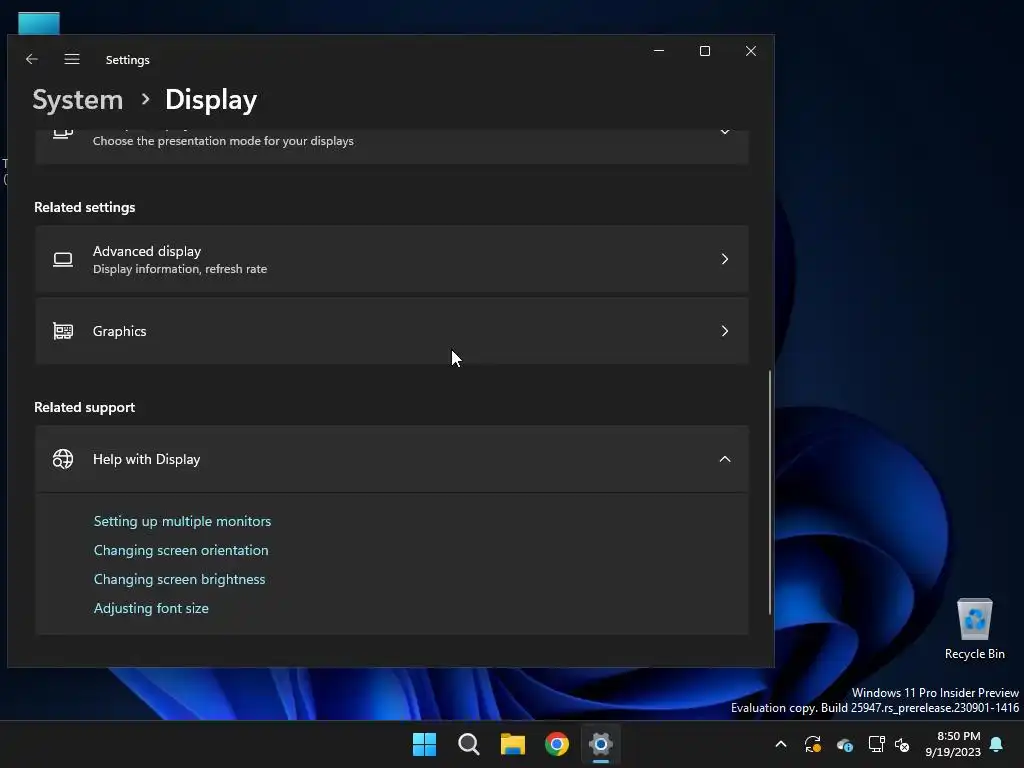This screenshot has width=1024, height=768.
Task: Click the Graphics card icon
Action: tap(63, 331)
